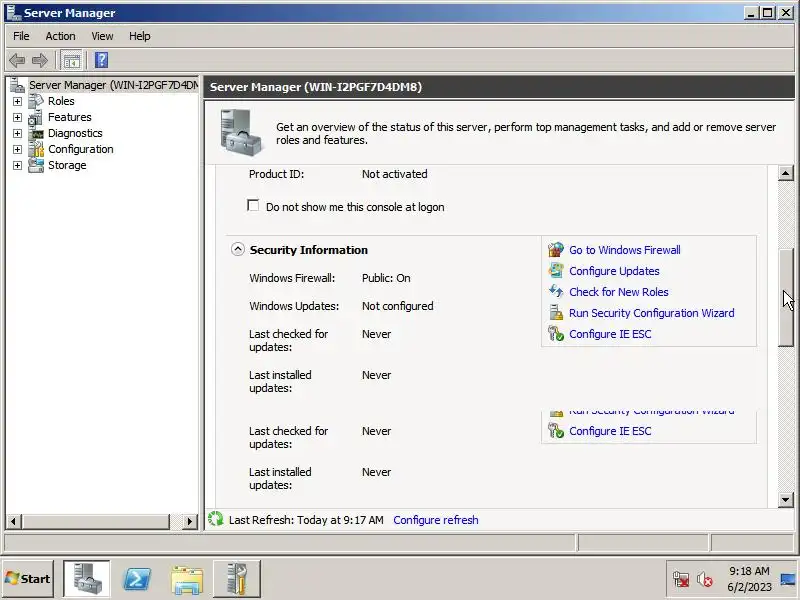Launch Windows PowerShell from the taskbar

coord(137,579)
